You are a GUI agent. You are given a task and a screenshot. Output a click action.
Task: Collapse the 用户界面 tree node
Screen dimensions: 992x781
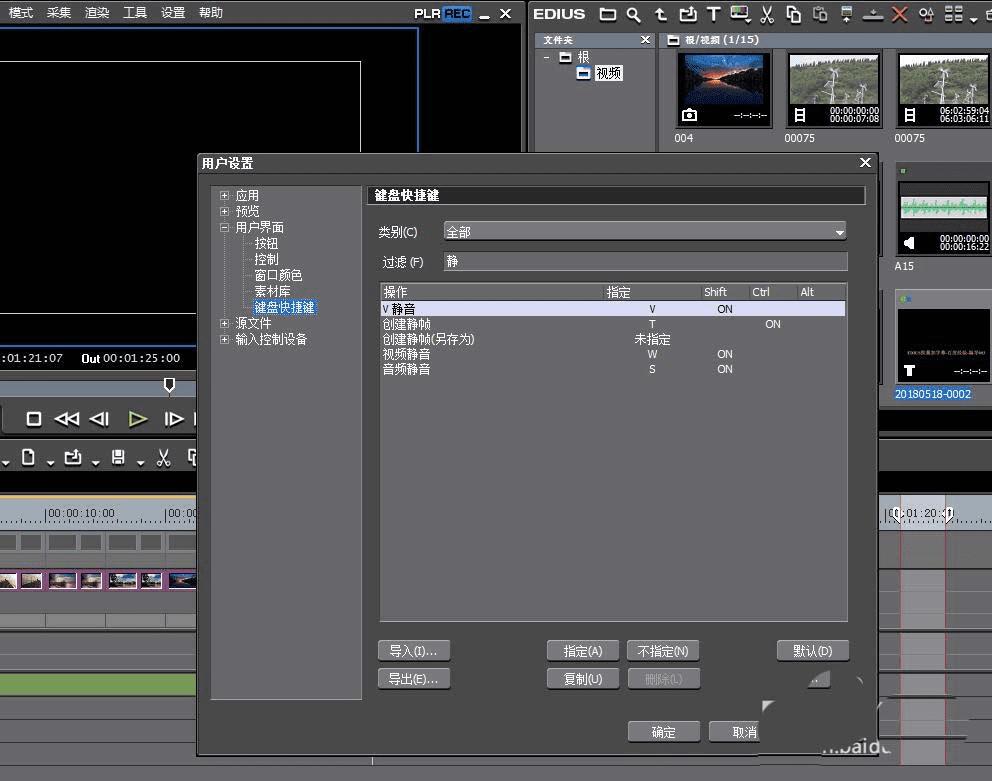pyautogui.click(x=225, y=228)
